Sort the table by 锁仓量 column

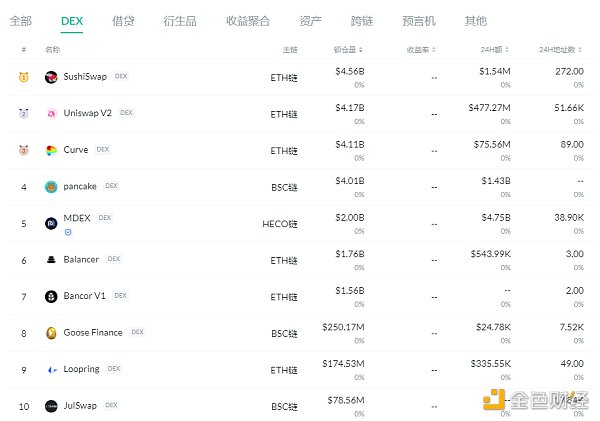[349, 49]
